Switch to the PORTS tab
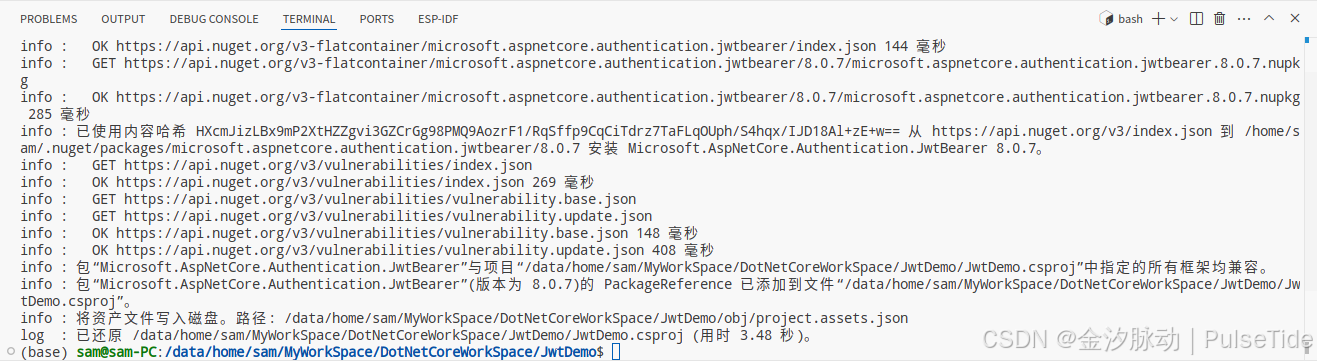1317x361 pixels. [376, 19]
